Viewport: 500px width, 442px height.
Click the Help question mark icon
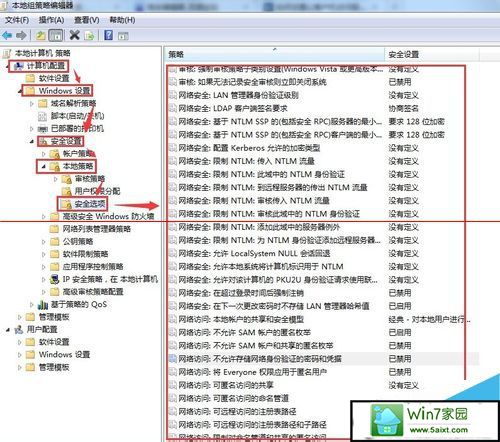click(108, 35)
